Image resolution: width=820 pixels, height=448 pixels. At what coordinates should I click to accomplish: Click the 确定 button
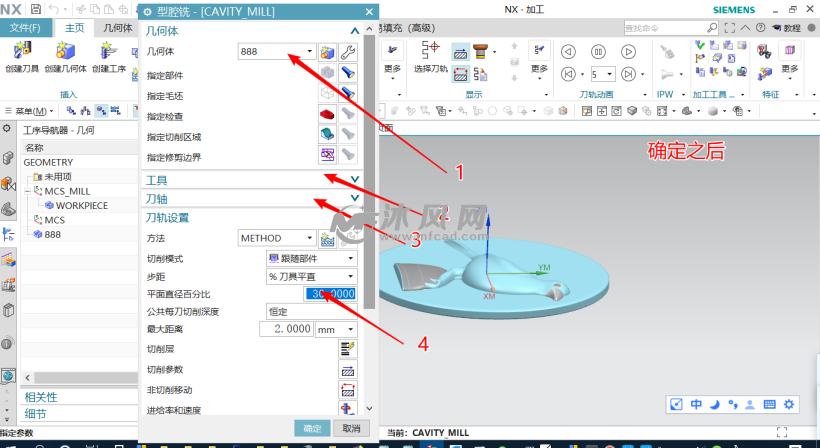click(312, 428)
